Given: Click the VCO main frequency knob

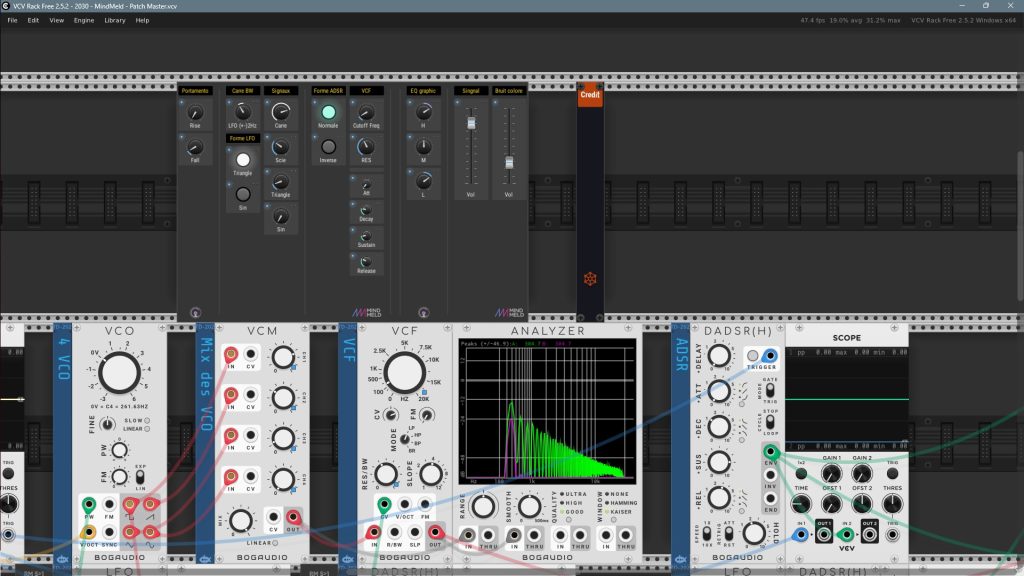Looking at the screenshot, I should tap(119, 373).
